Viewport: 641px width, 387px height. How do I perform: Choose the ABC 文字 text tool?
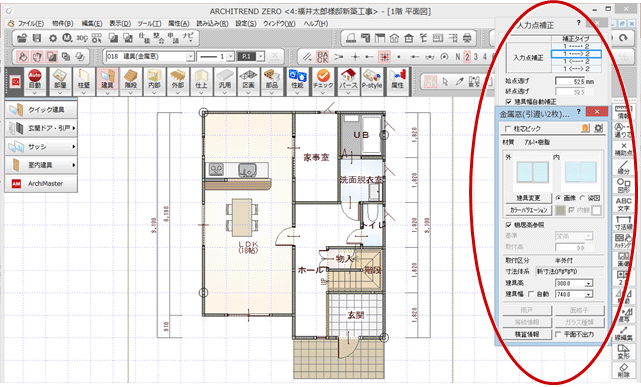(x=623, y=204)
